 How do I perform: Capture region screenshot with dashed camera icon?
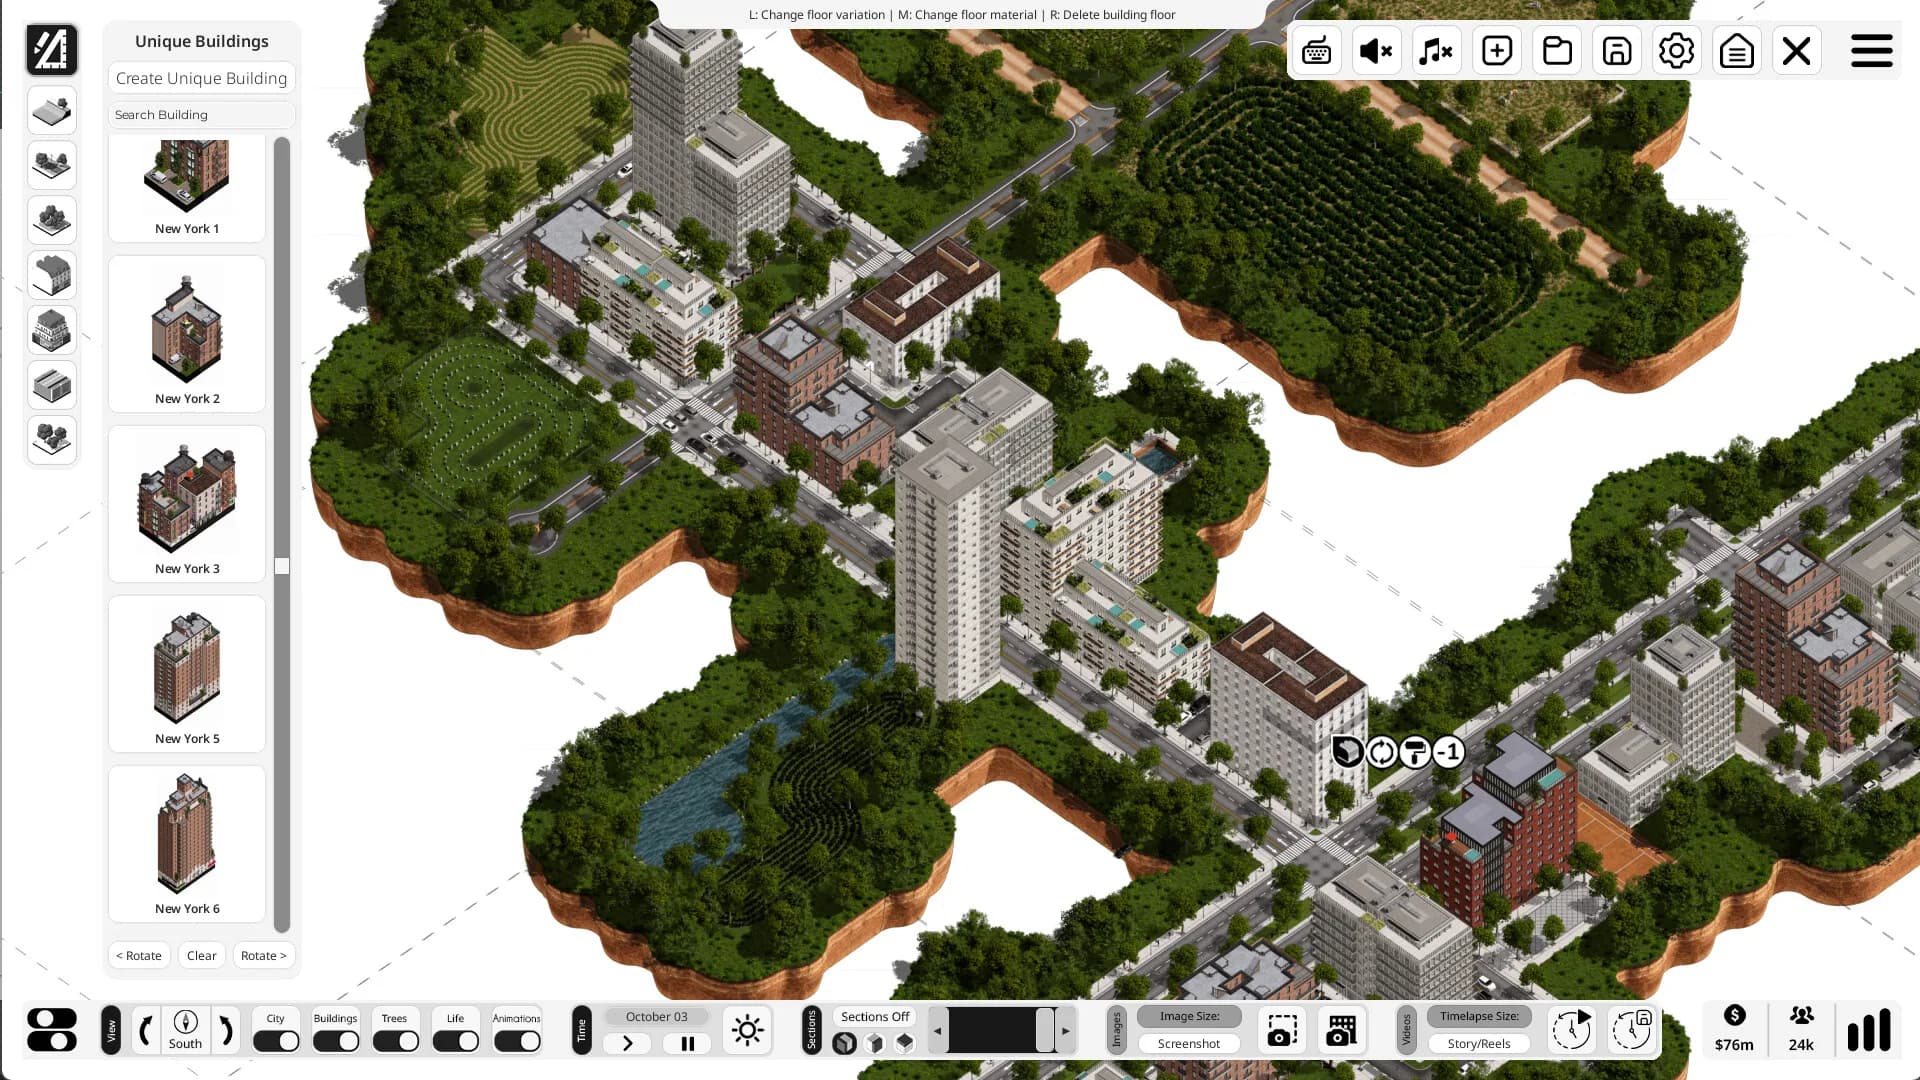tap(1282, 1030)
